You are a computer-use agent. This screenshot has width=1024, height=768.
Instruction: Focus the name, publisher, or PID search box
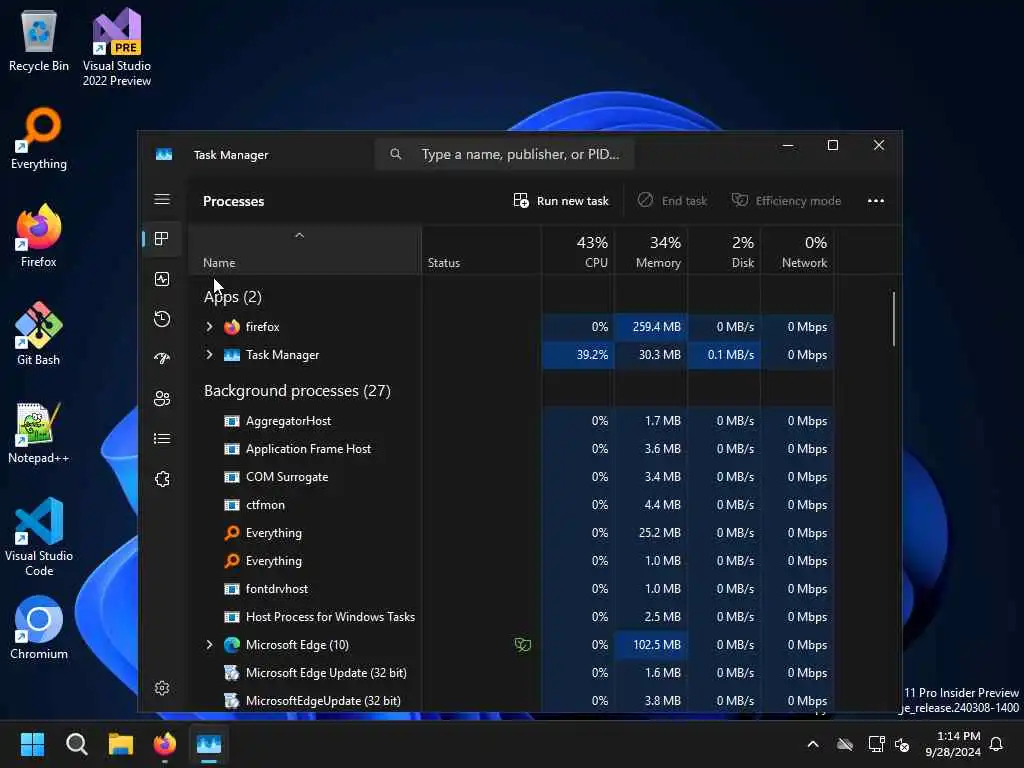[x=504, y=154]
